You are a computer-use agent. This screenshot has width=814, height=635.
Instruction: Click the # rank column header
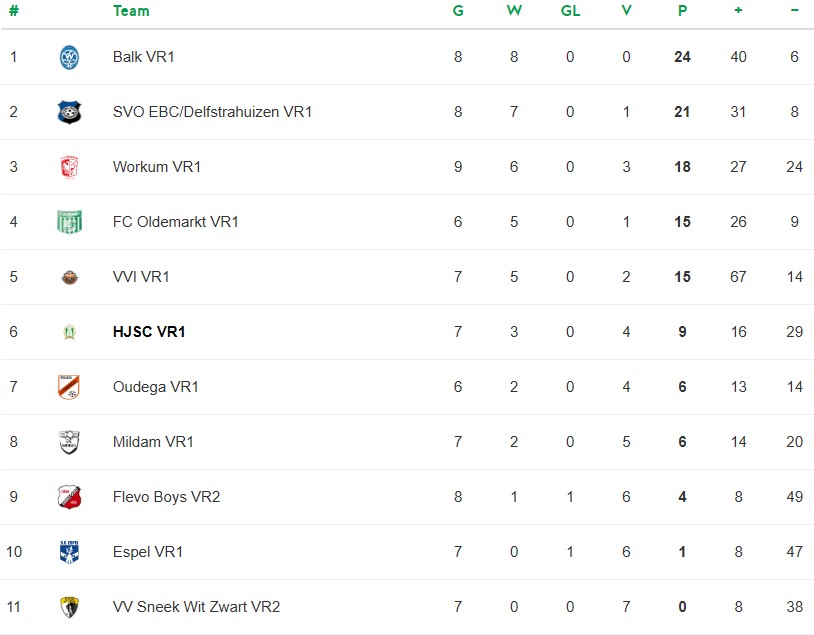(x=14, y=11)
